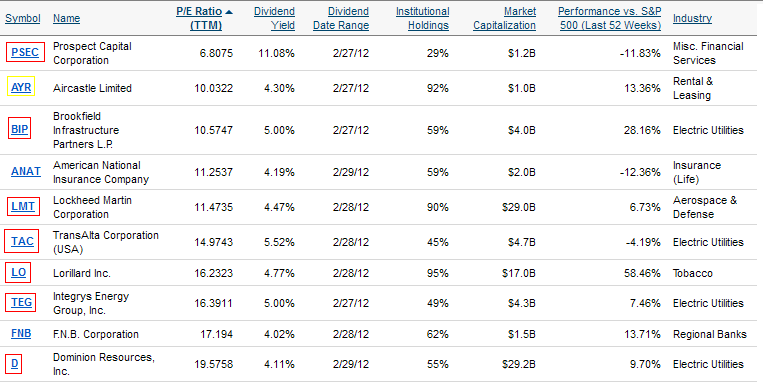763x385 pixels.
Task: Sort by Market Capitalization header
Action: 504,18
